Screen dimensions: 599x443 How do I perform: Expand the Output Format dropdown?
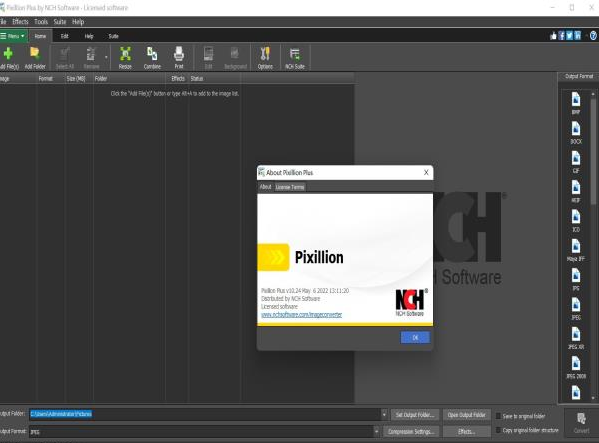[377, 432]
